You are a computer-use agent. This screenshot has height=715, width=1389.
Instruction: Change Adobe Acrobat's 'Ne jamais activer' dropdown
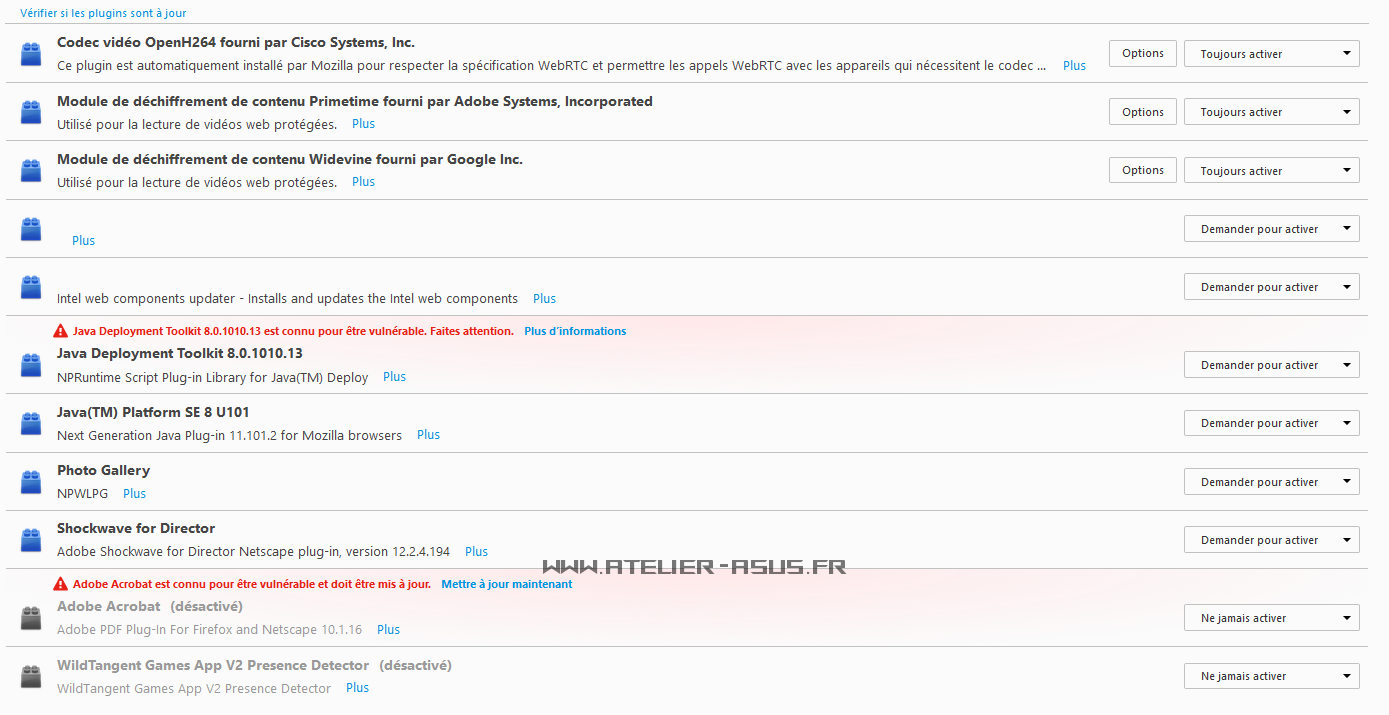pyautogui.click(x=1271, y=618)
